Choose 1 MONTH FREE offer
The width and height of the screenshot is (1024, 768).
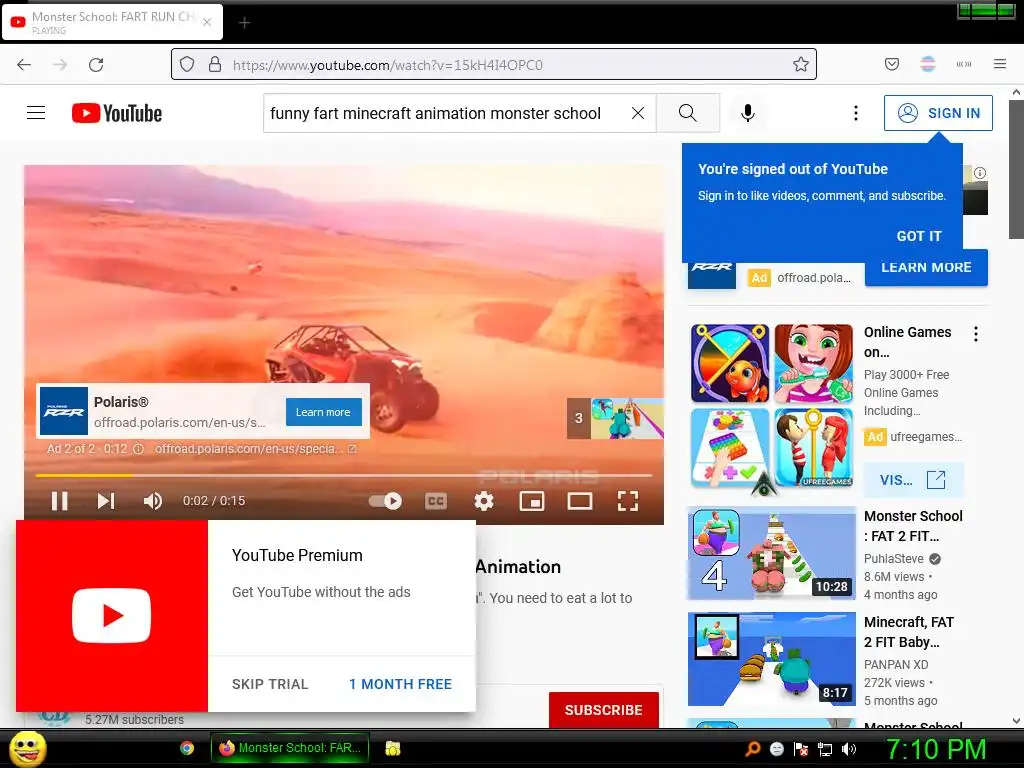point(400,684)
